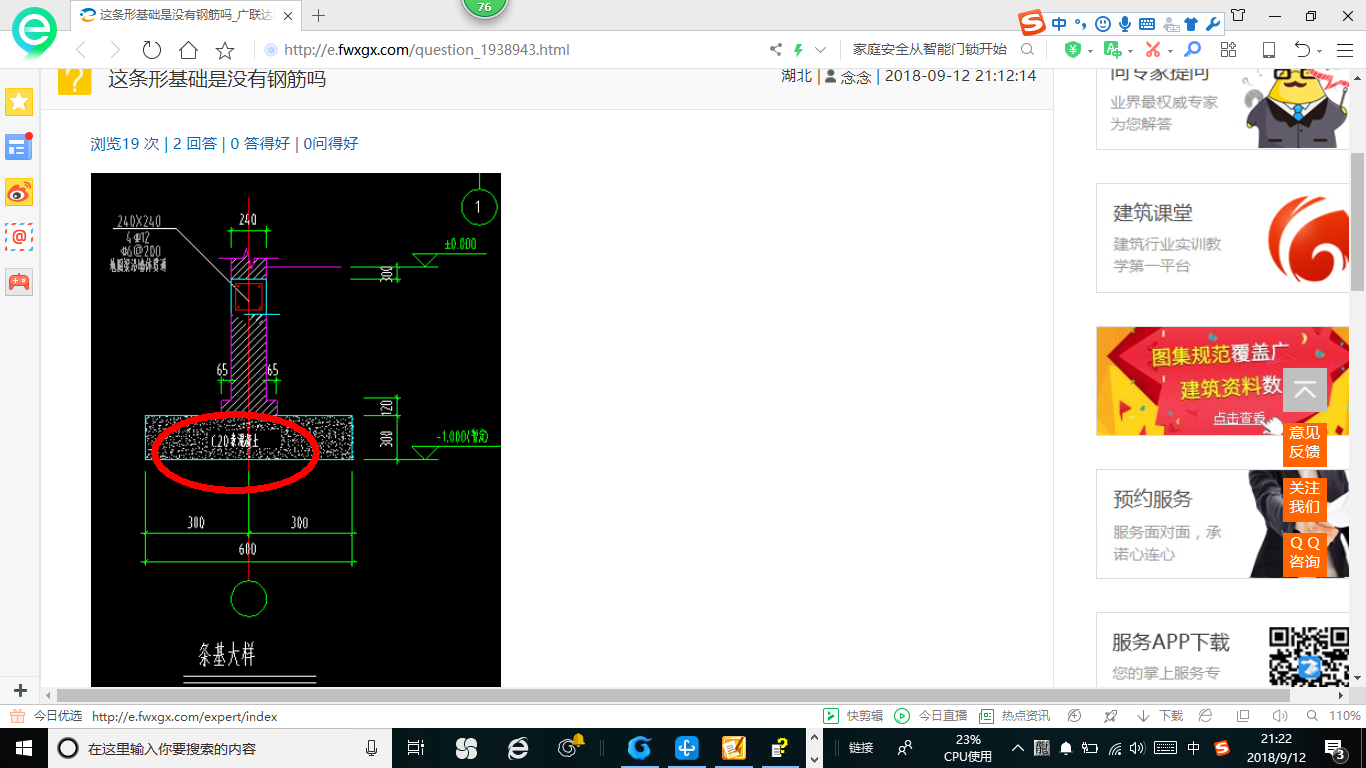This screenshot has width=1366, height=768.
Task: Click the Q Q 咨询 button
Action: pyautogui.click(x=1305, y=552)
